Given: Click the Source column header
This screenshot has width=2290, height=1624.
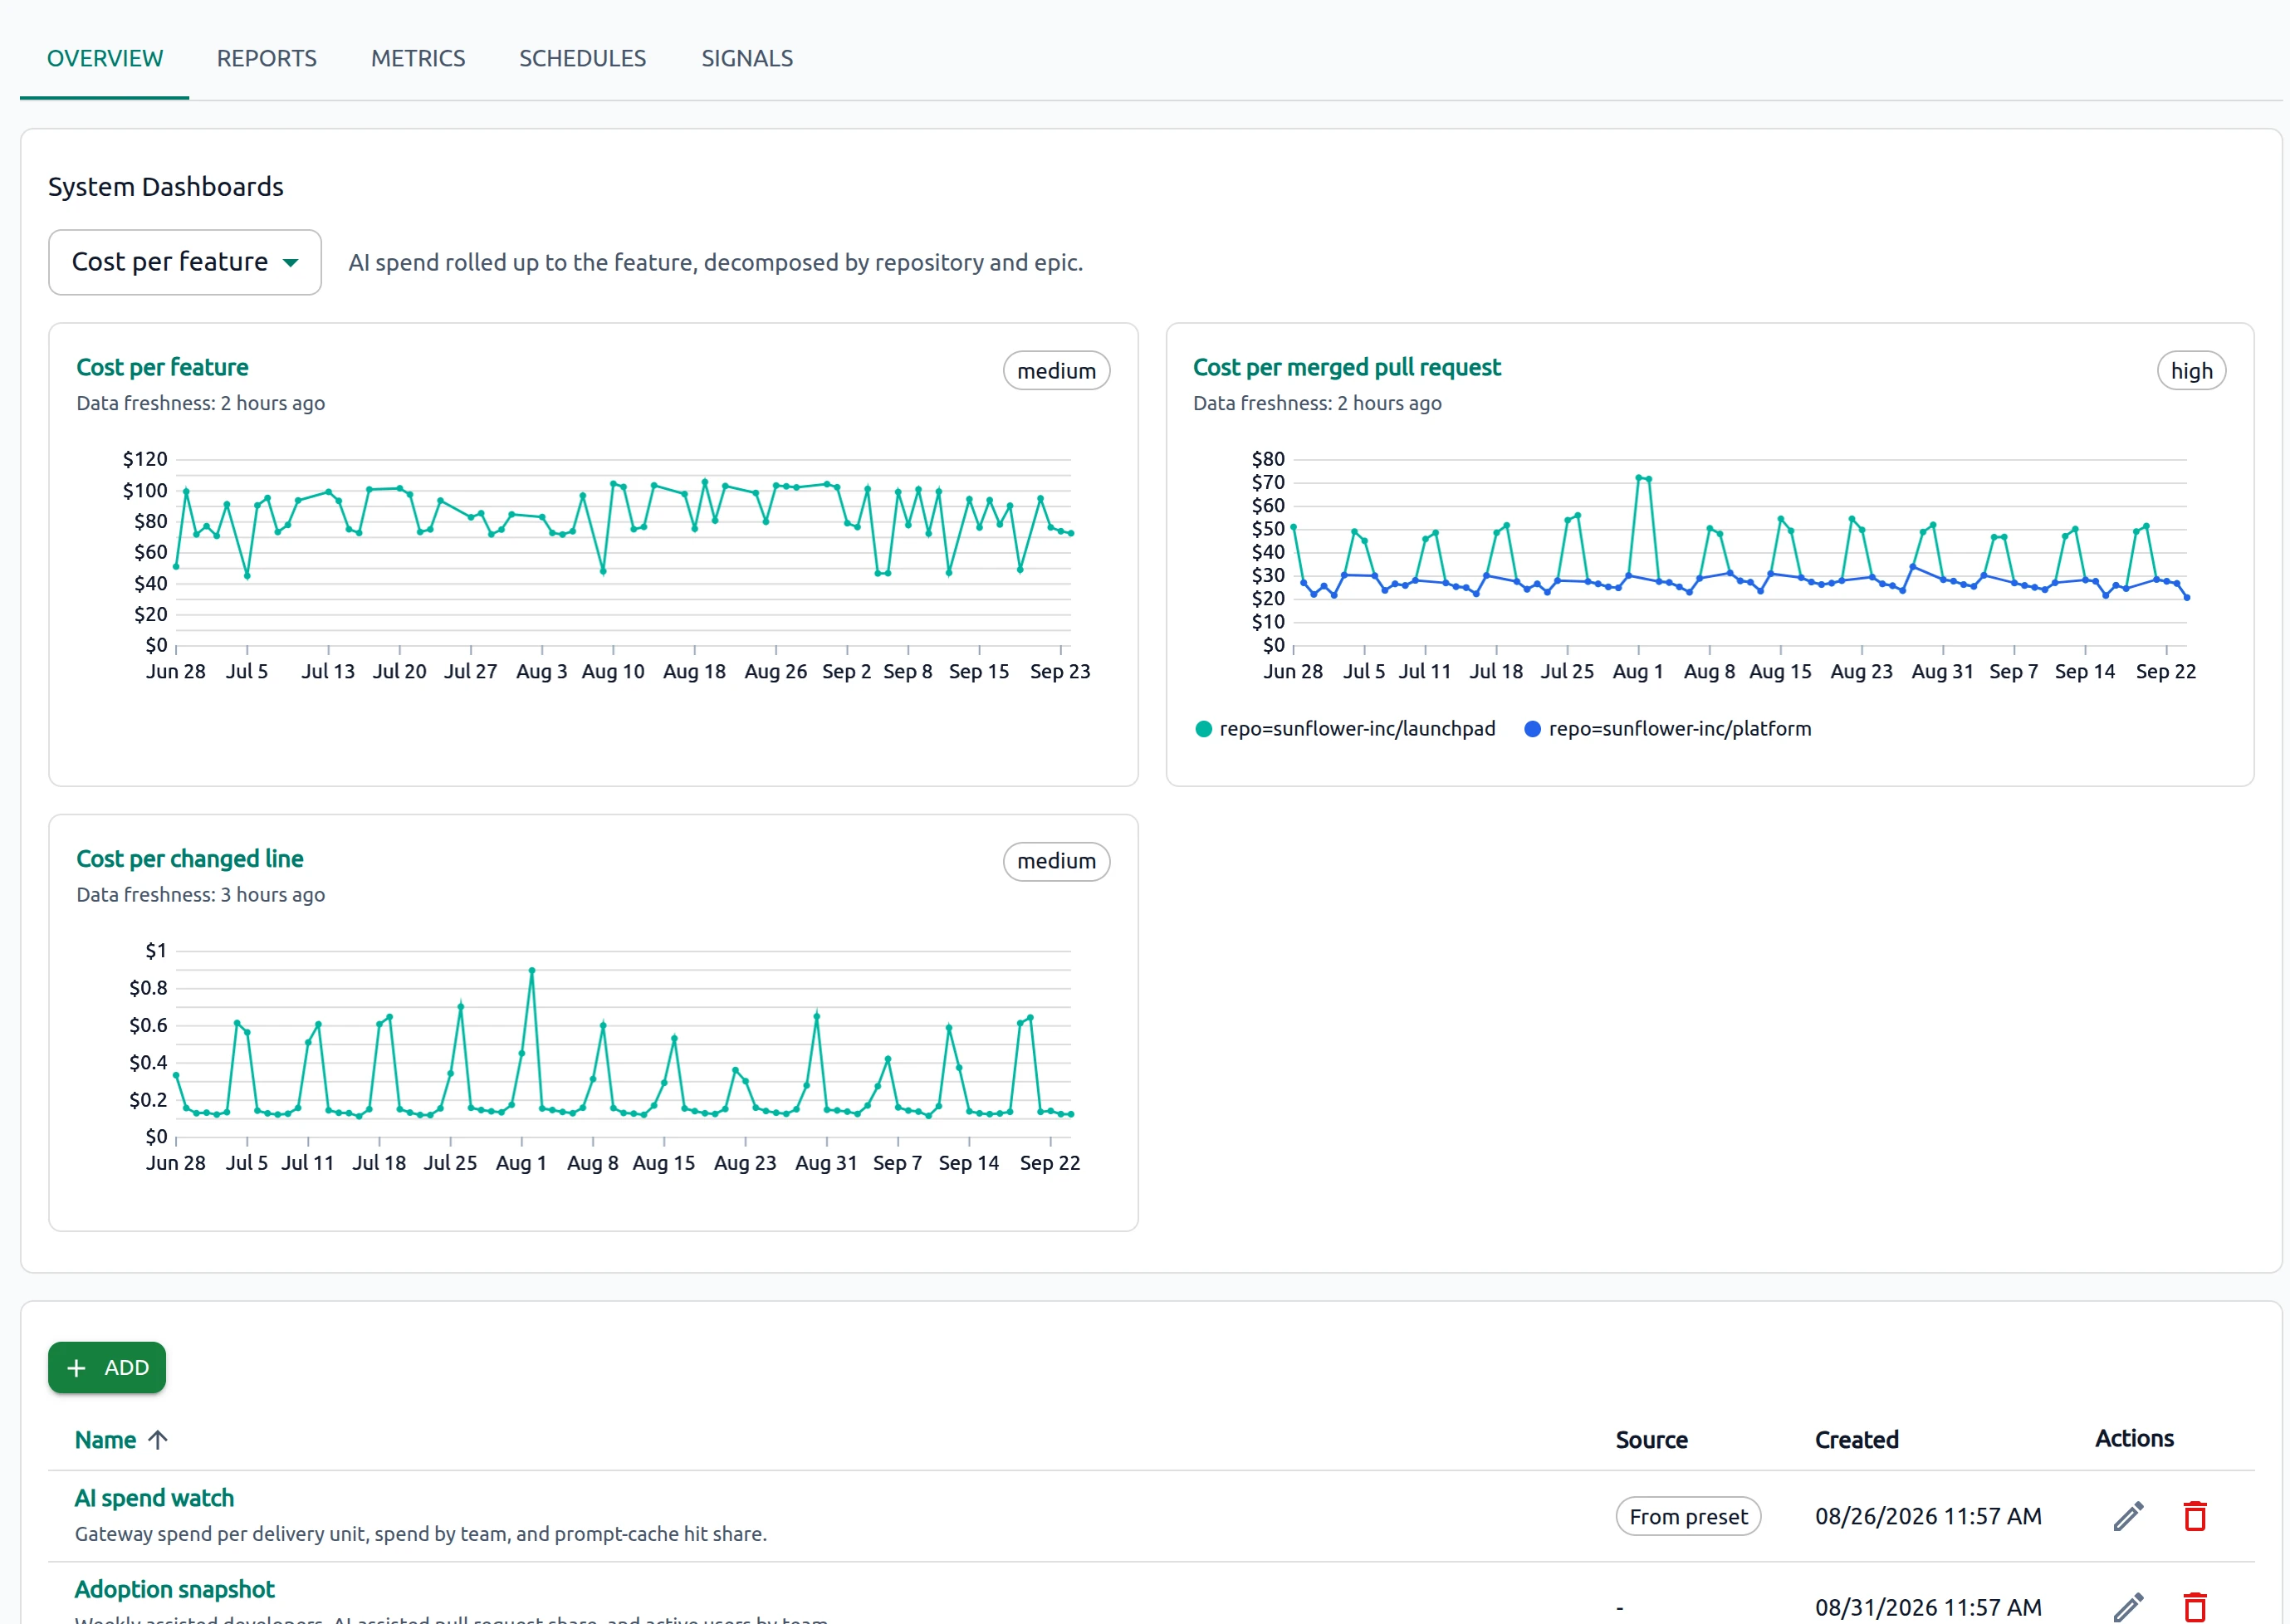Looking at the screenshot, I should click(1651, 1440).
